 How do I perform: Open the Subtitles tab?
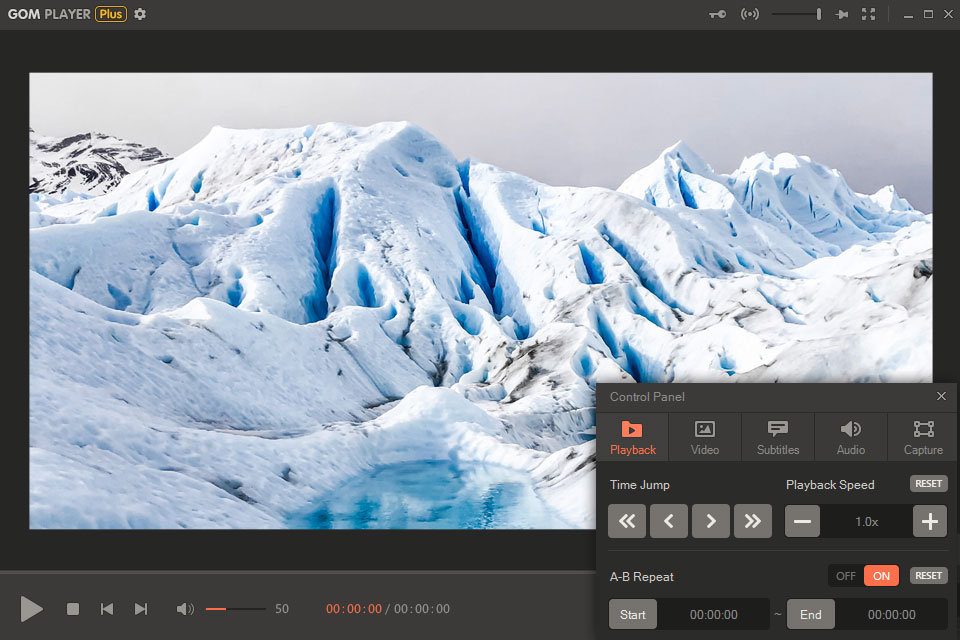pos(778,437)
